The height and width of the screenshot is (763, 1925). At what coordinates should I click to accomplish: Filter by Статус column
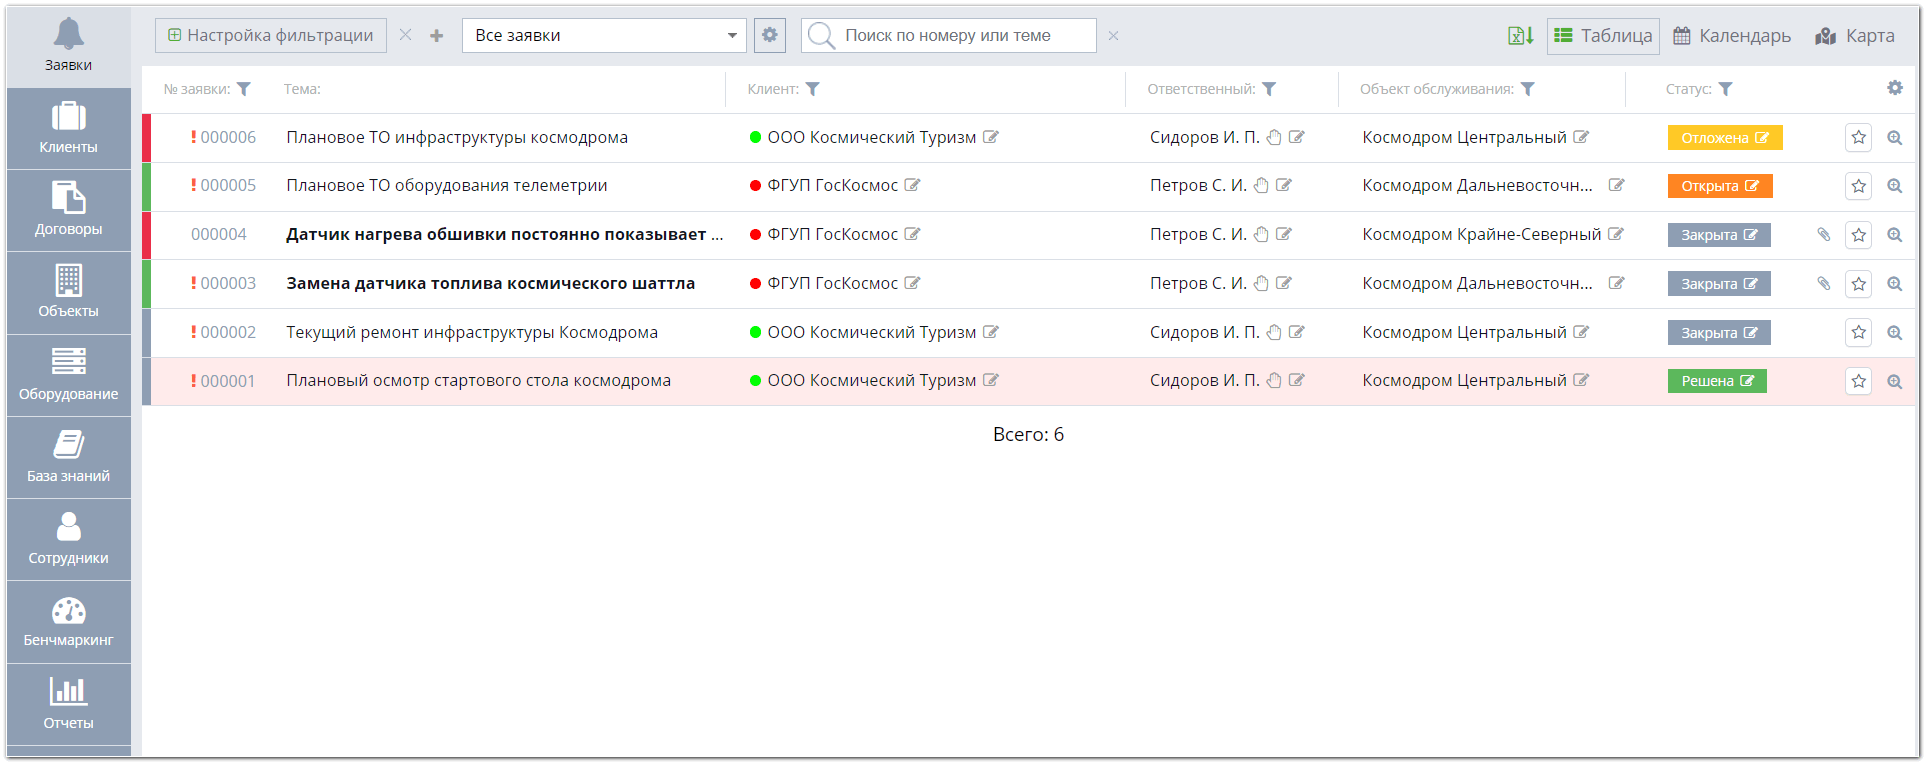coord(1726,89)
